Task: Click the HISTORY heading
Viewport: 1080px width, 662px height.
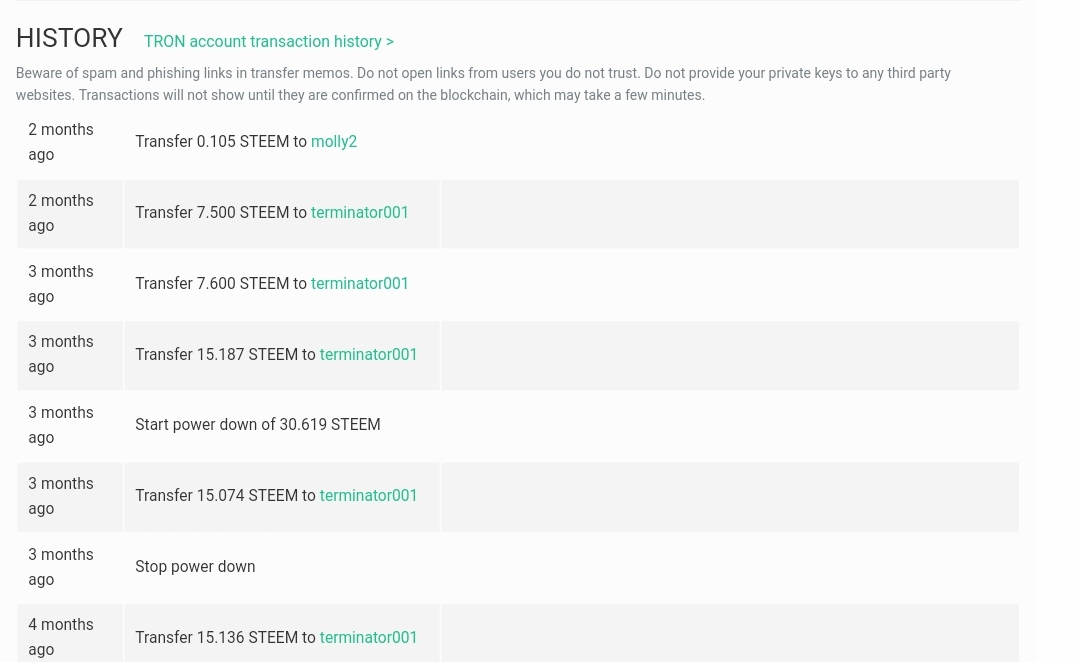Action: pyautogui.click(x=69, y=38)
